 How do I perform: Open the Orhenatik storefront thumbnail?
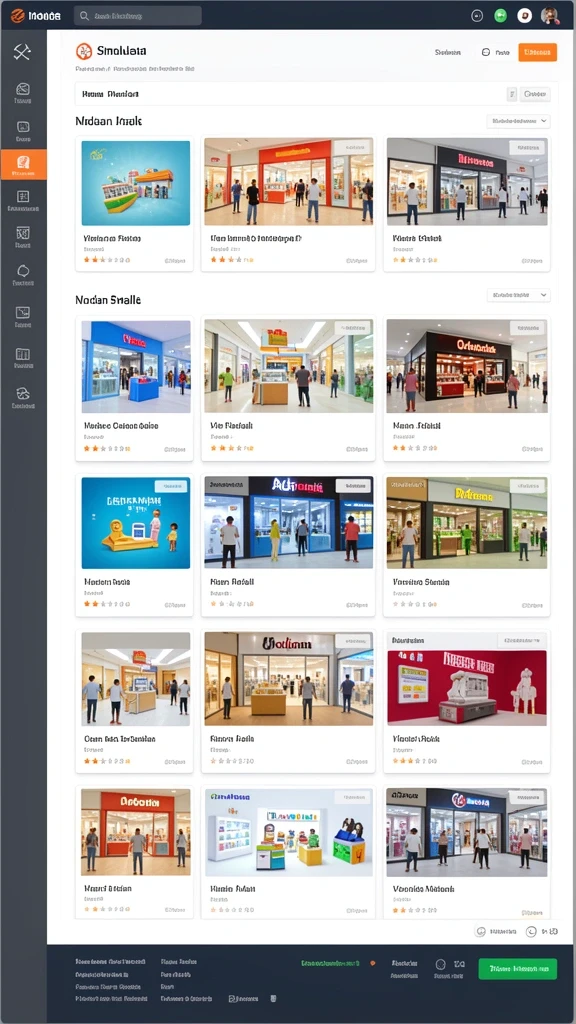click(x=466, y=366)
